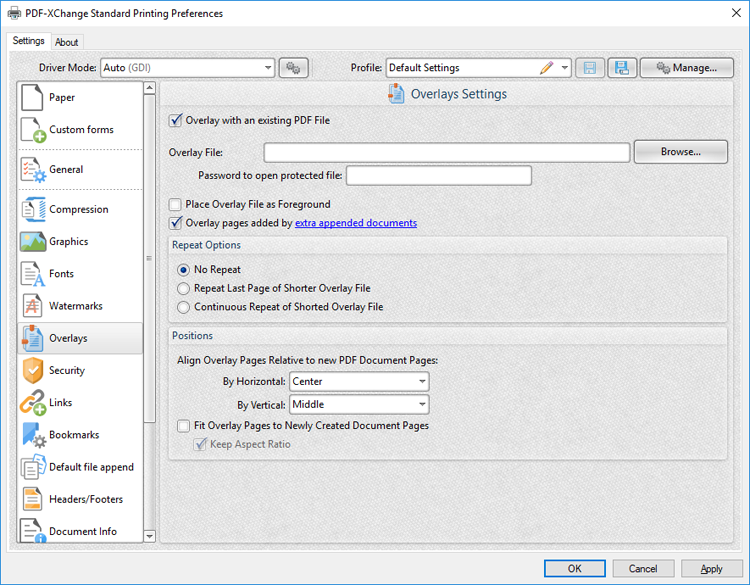The width and height of the screenshot is (750, 585).
Task: Open the Links chain icon
Action: click(x=33, y=403)
